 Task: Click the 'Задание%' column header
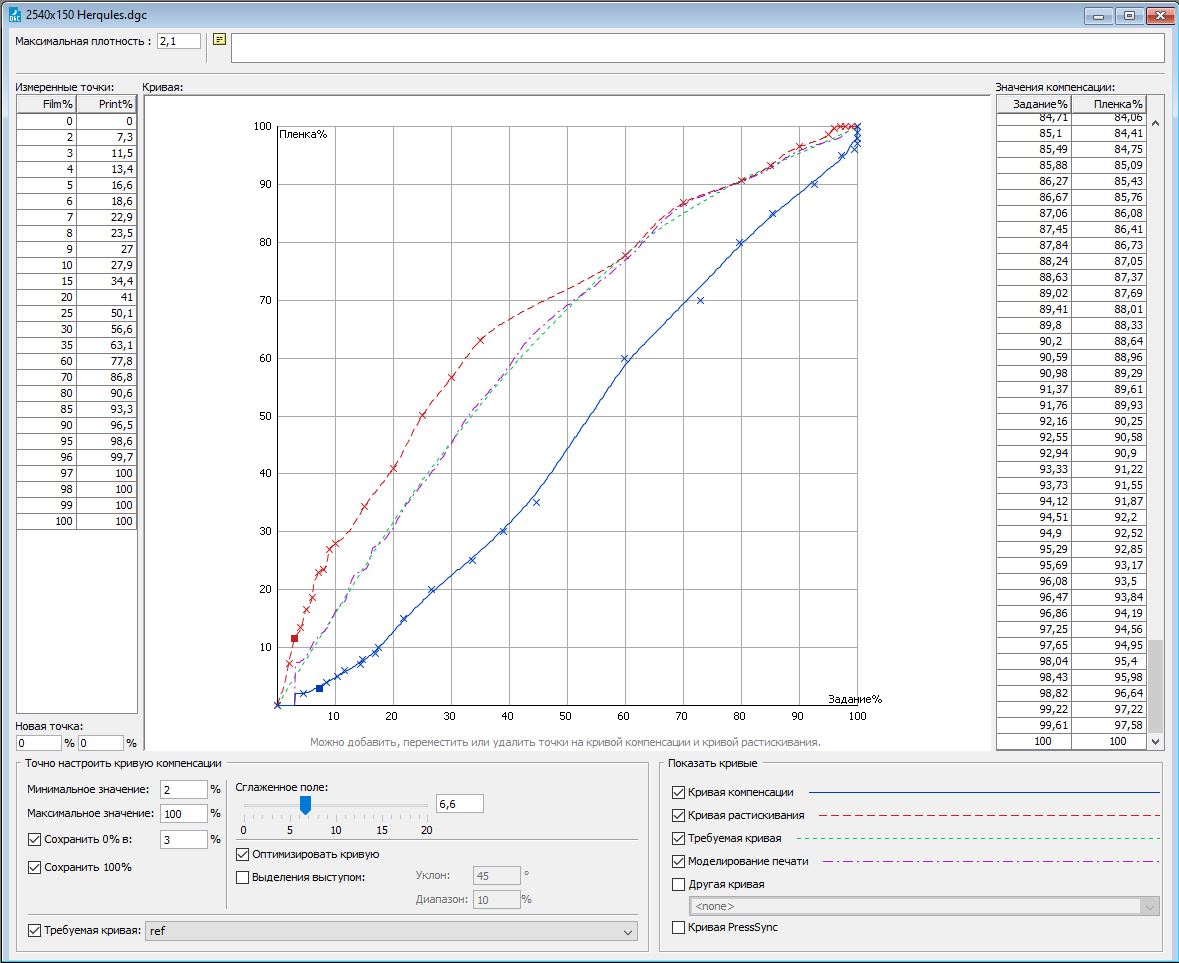pyautogui.click(x=1034, y=104)
